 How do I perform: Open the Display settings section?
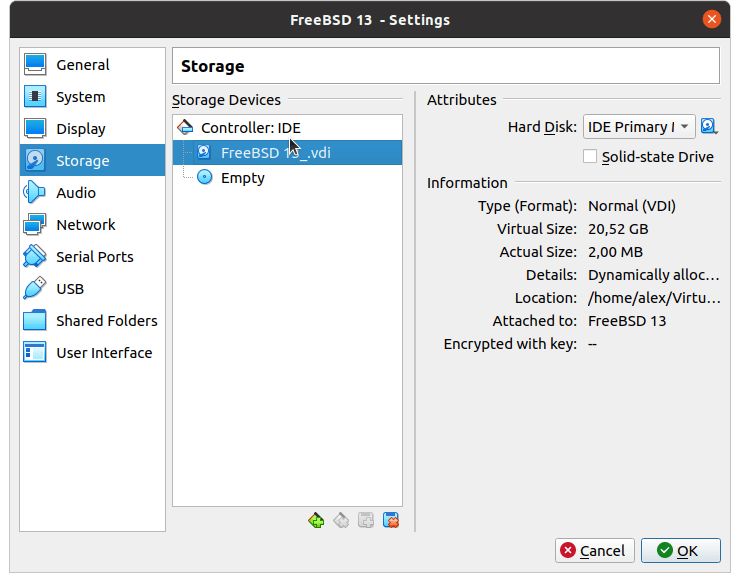(92, 129)
